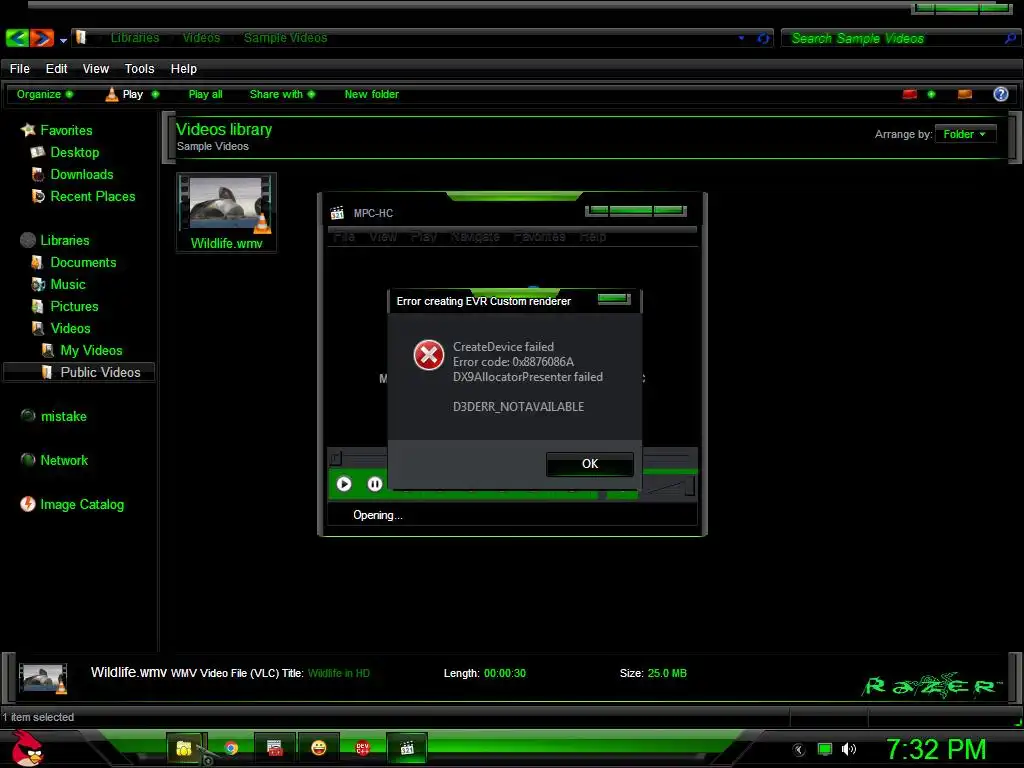Toggle the orange preview pane icon
The width and height of the screenshot is (1024, 768).
point(965,95)
